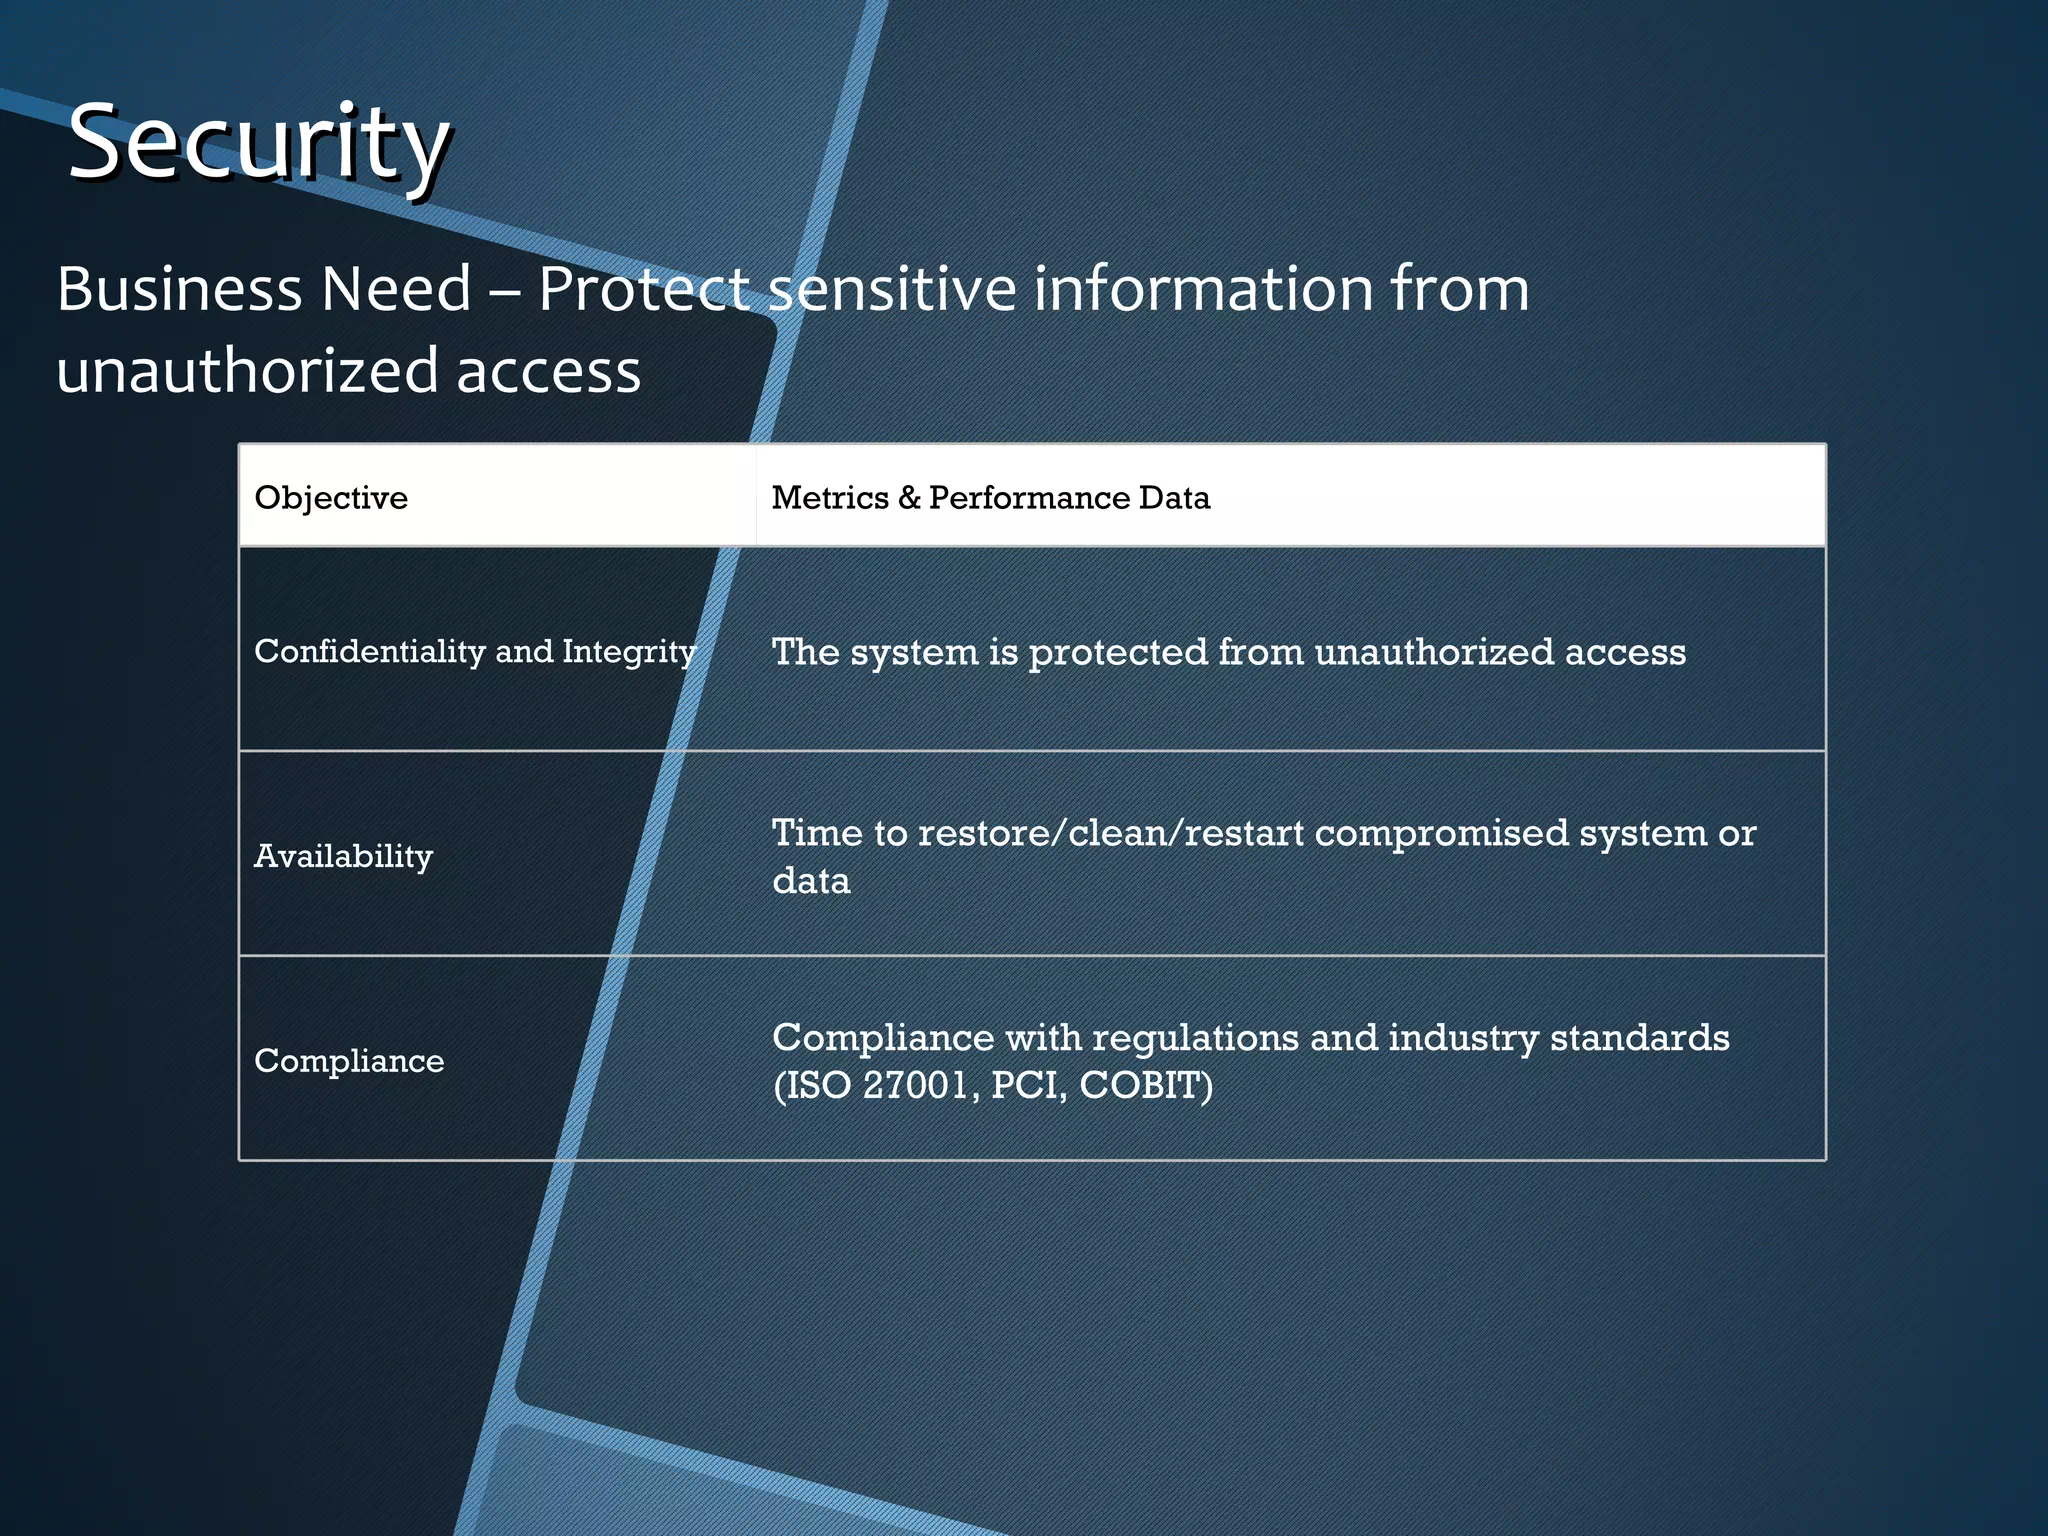Click the white table header row
Screen dimensions: 2048x1536
coord(1500,497)
